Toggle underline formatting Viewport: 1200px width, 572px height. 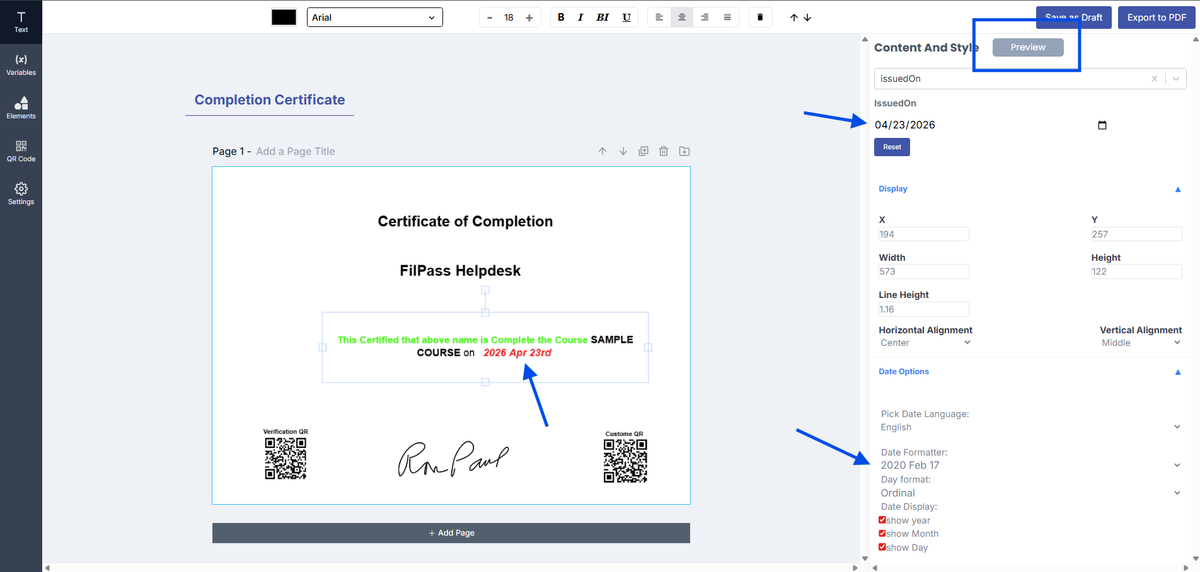click(627, 18)
